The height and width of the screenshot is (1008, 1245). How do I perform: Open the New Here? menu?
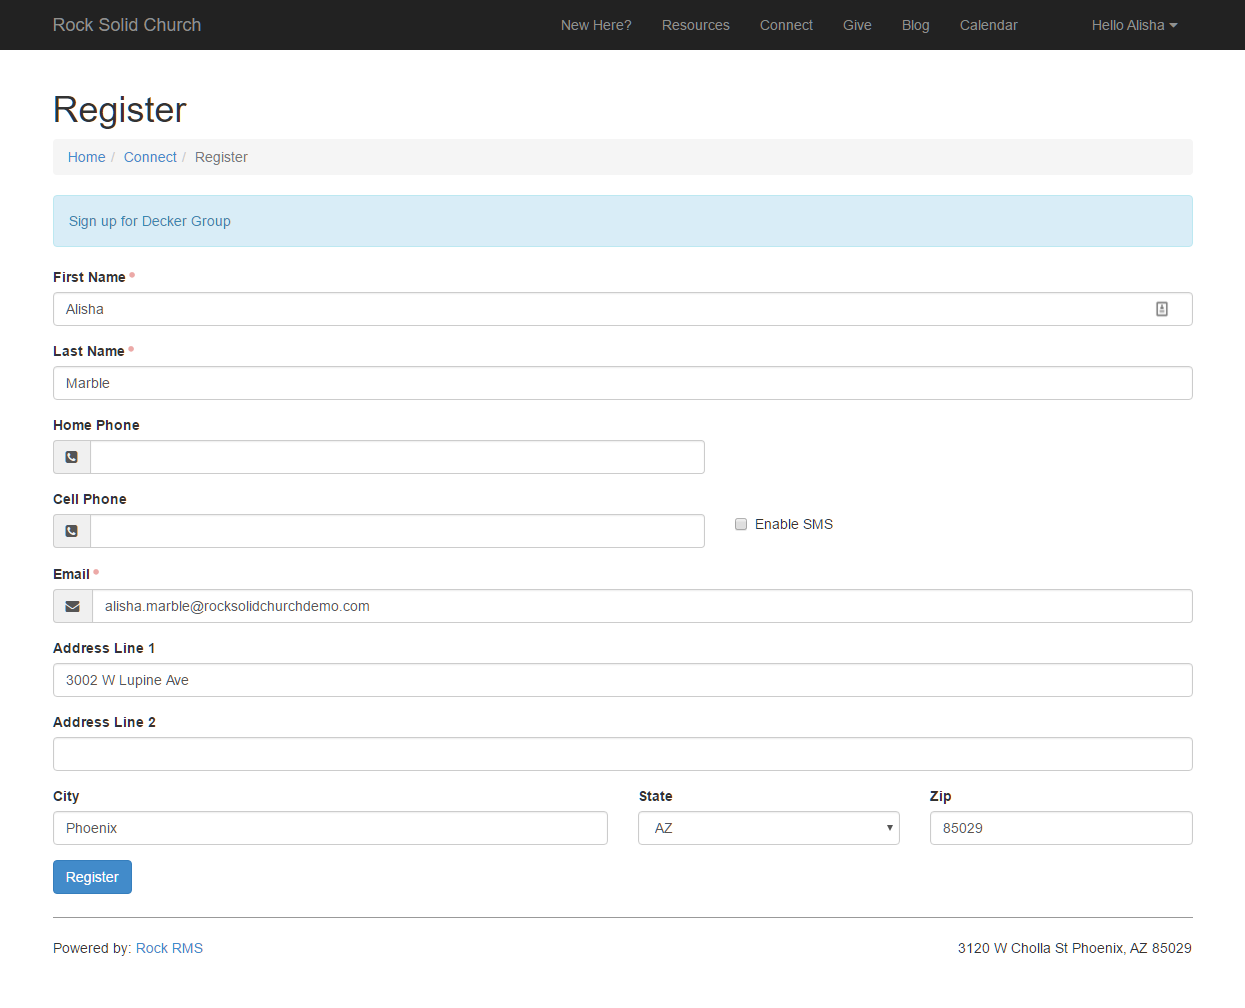pyautogui.click(x=596, y=25)
